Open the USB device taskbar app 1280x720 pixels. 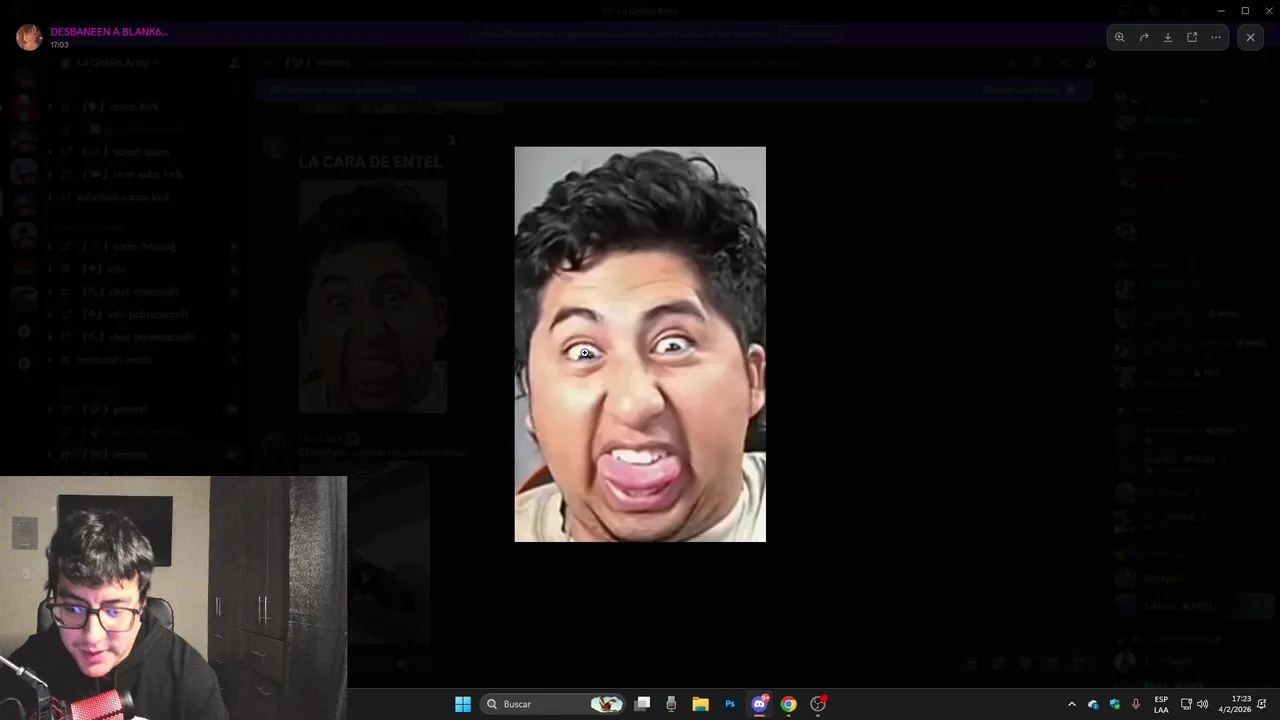(671, 704)
